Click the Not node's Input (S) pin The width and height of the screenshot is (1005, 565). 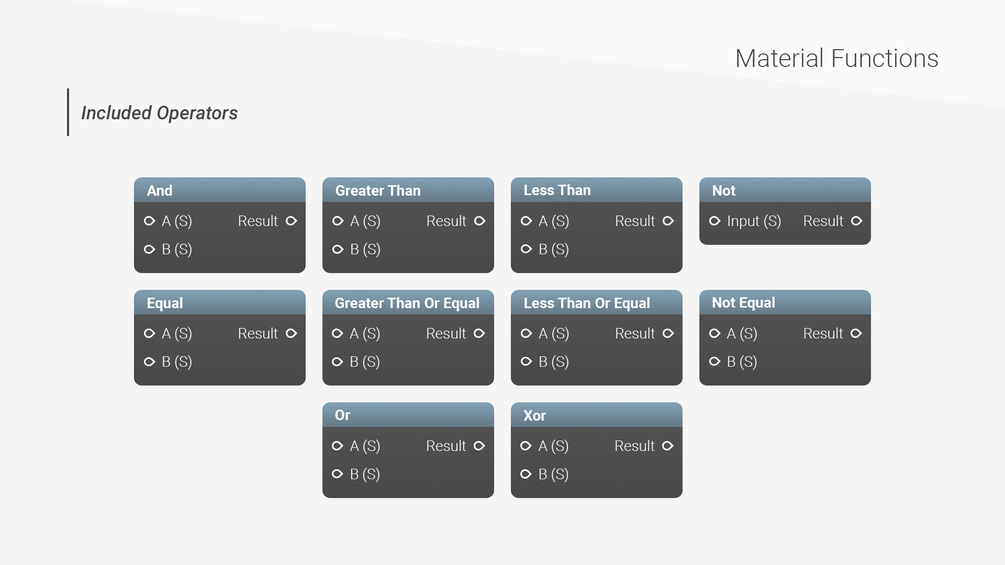point(715,221)
